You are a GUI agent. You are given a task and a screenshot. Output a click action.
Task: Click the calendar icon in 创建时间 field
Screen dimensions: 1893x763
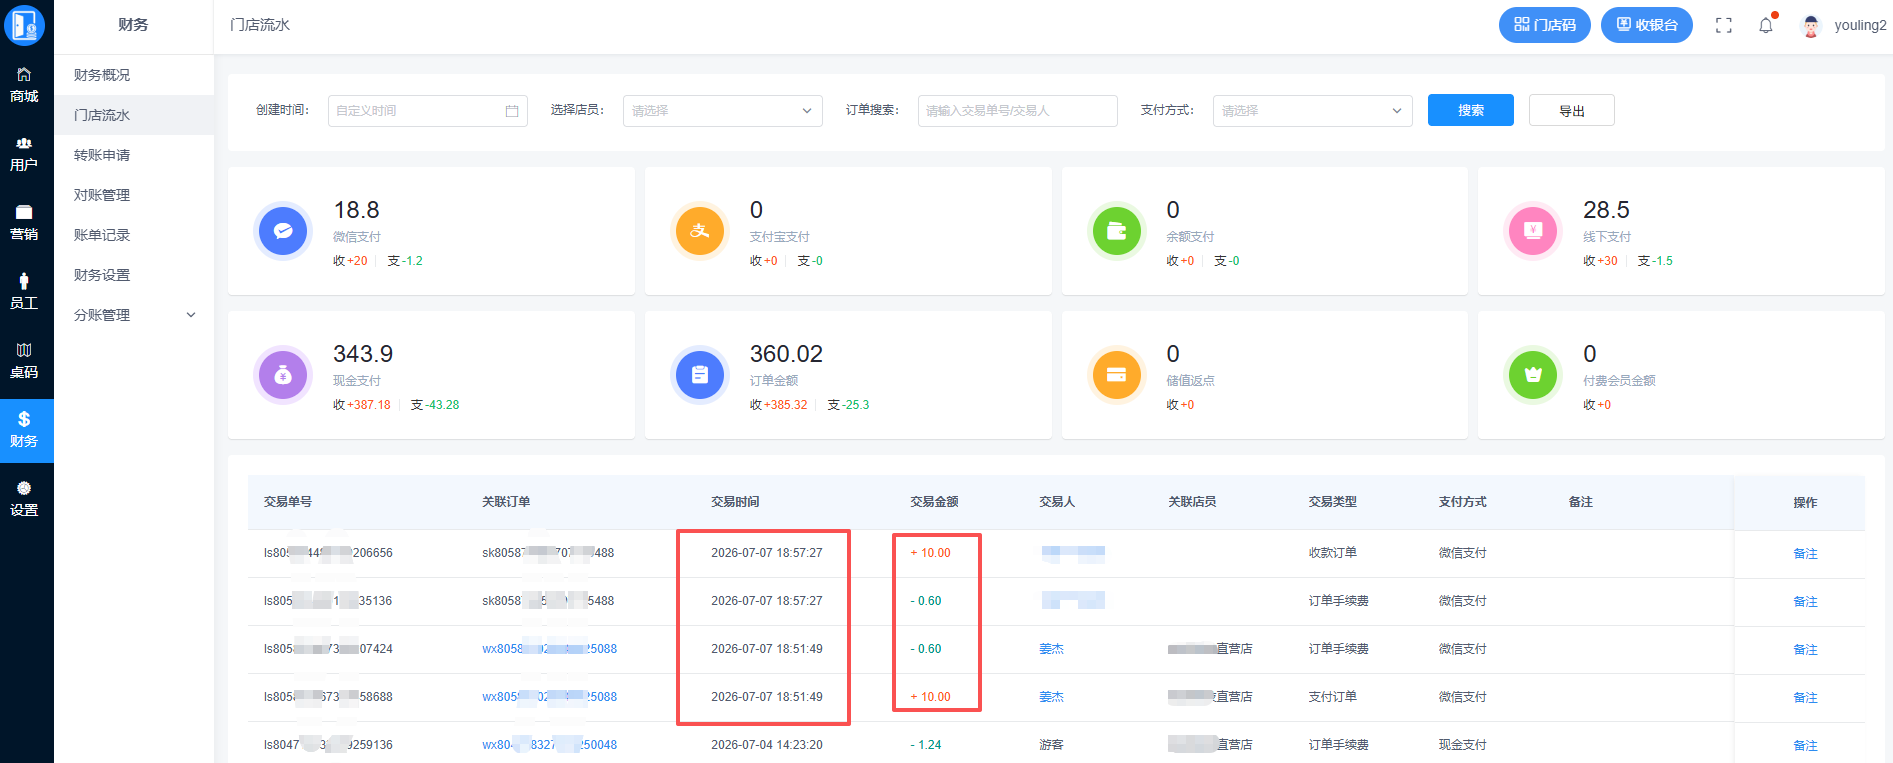point(512,111)
